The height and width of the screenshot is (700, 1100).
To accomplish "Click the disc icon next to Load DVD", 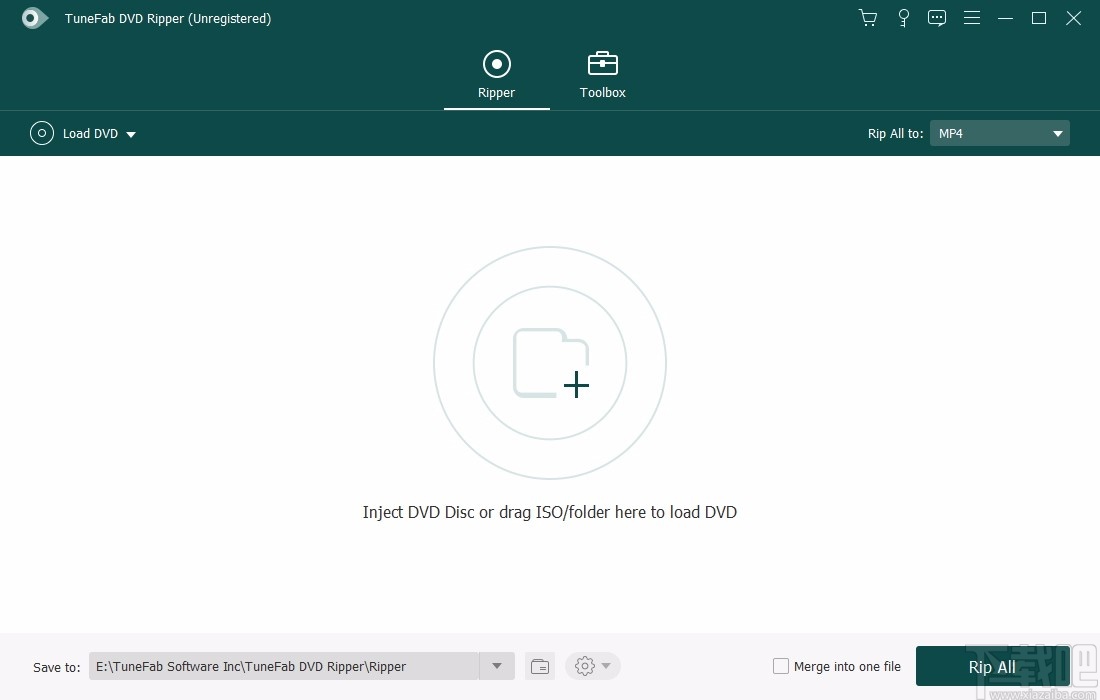I will pos(41,133).
